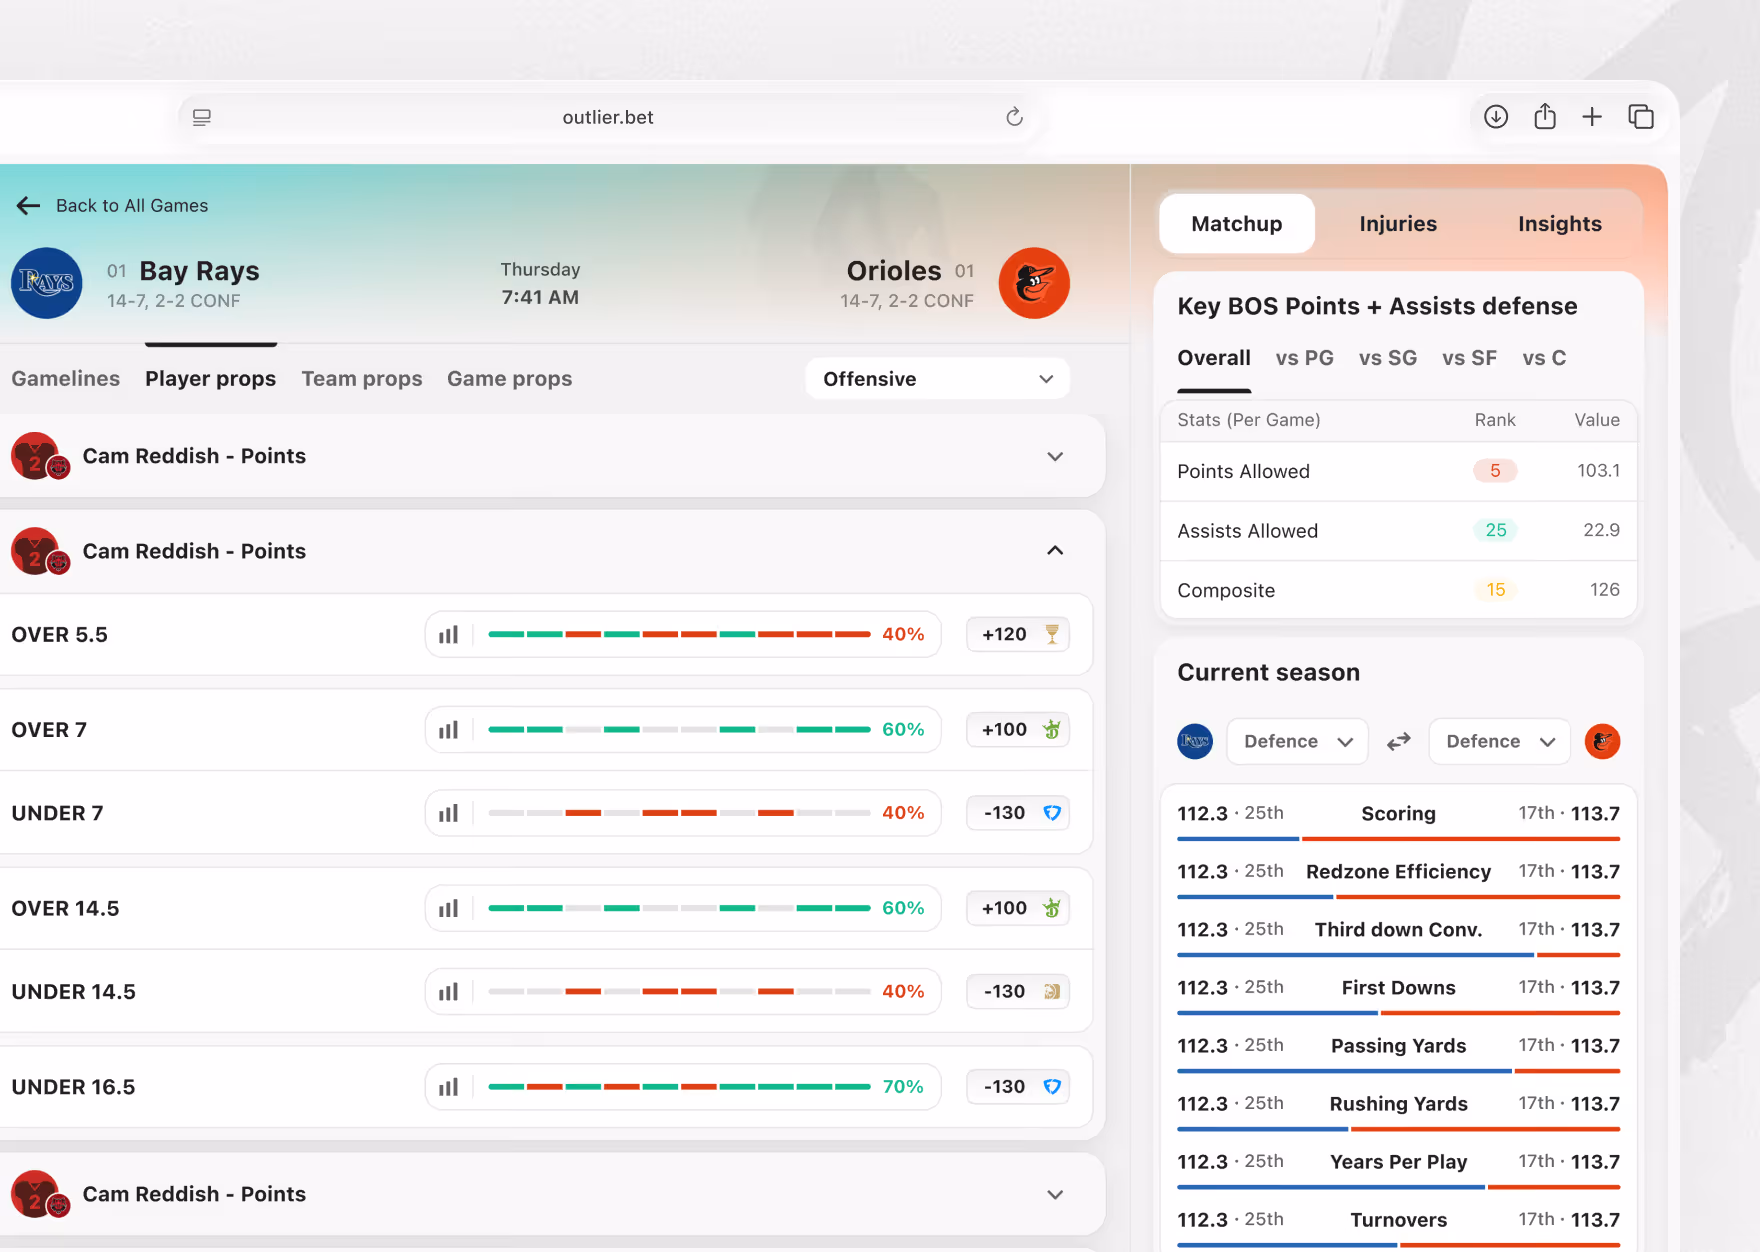Expand the bottom Cam Reddish - Points card
The height and width of the screenshot is (1252, 1760).
click(x=1055, y=1194)
